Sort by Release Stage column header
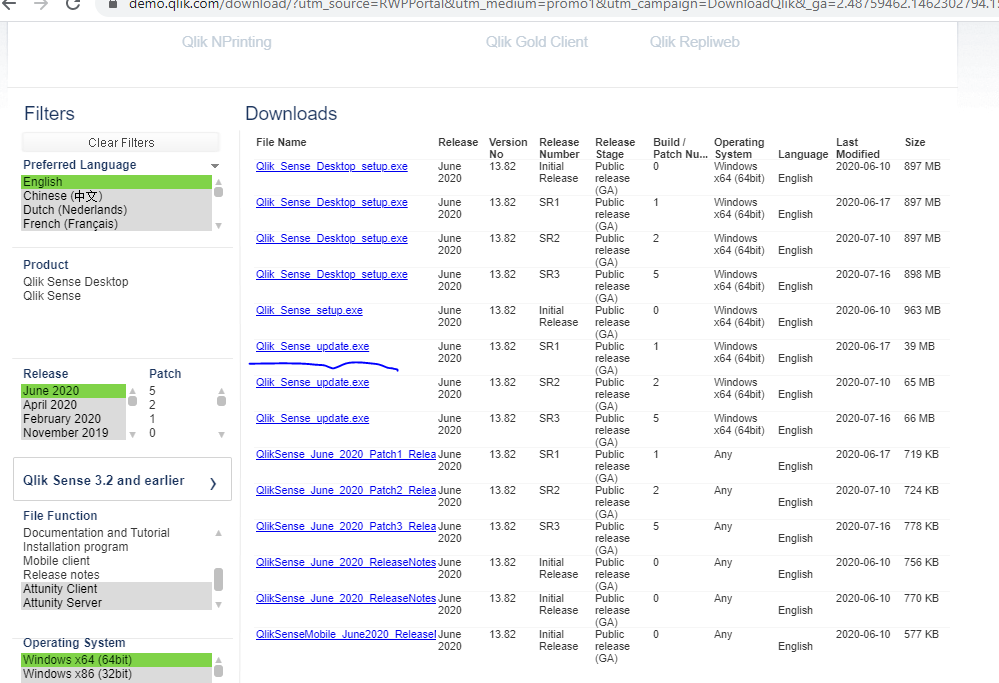Screen dimensions: 999x683 [x=615, y=148]
